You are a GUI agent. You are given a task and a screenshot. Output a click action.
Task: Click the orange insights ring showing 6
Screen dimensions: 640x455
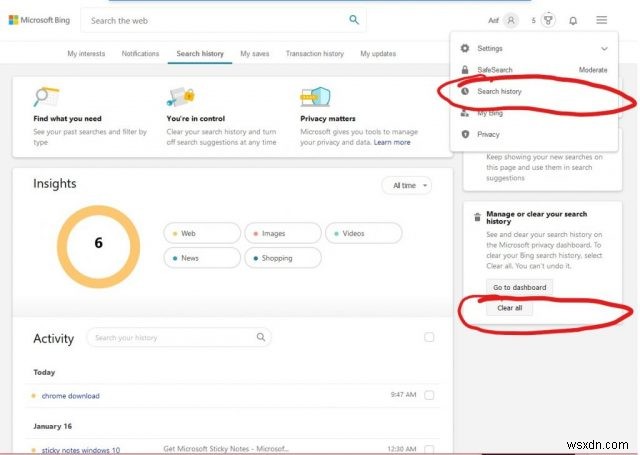point(98,246)
